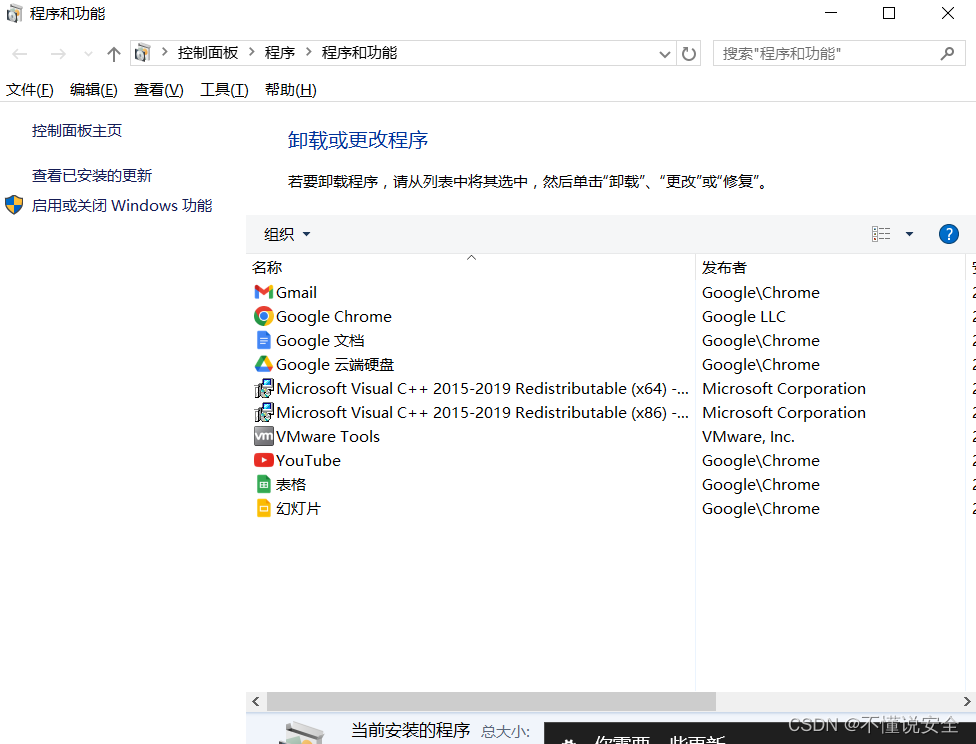Click the YouTube icon in list

(264, 460)
